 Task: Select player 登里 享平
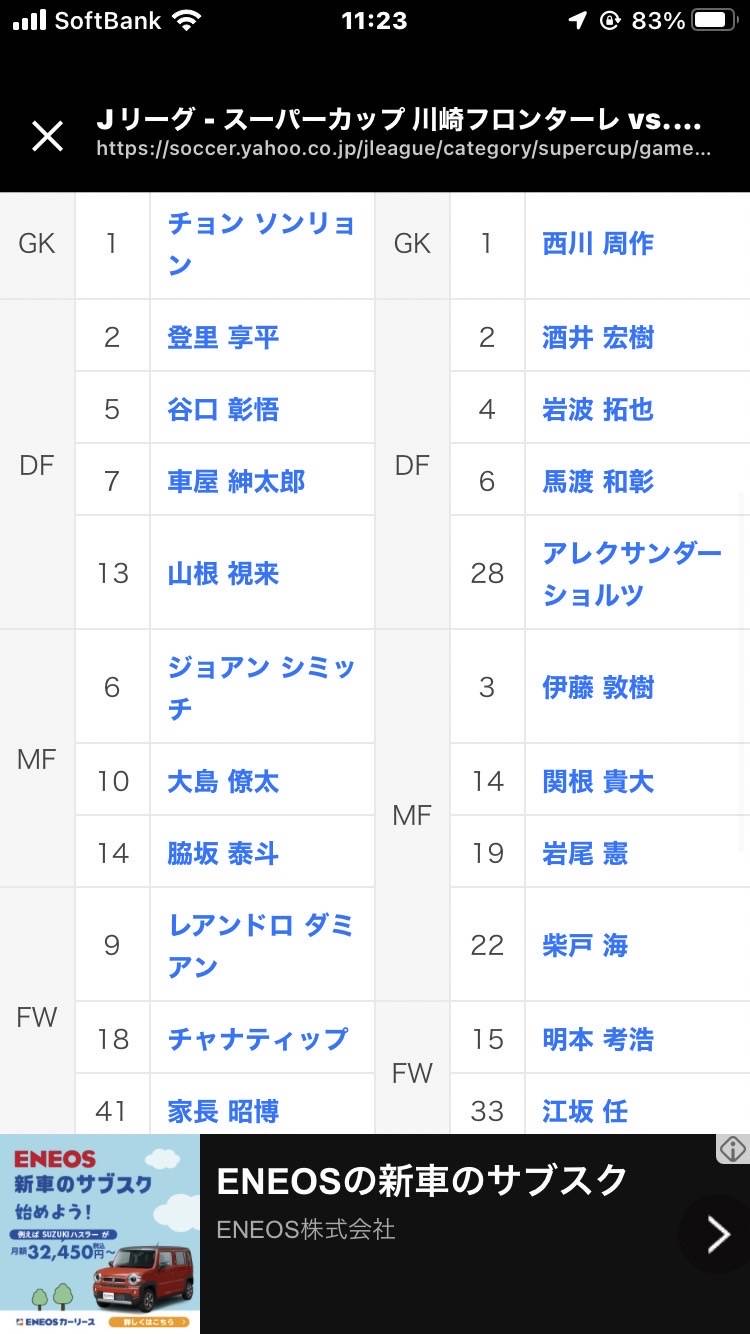click(223, 337)
